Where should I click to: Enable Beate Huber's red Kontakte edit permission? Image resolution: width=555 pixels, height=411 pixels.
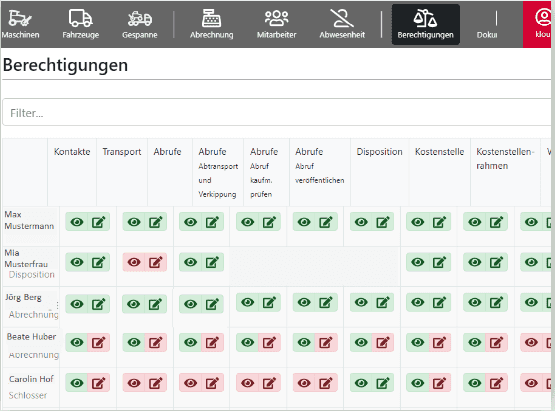click(98, 342)
